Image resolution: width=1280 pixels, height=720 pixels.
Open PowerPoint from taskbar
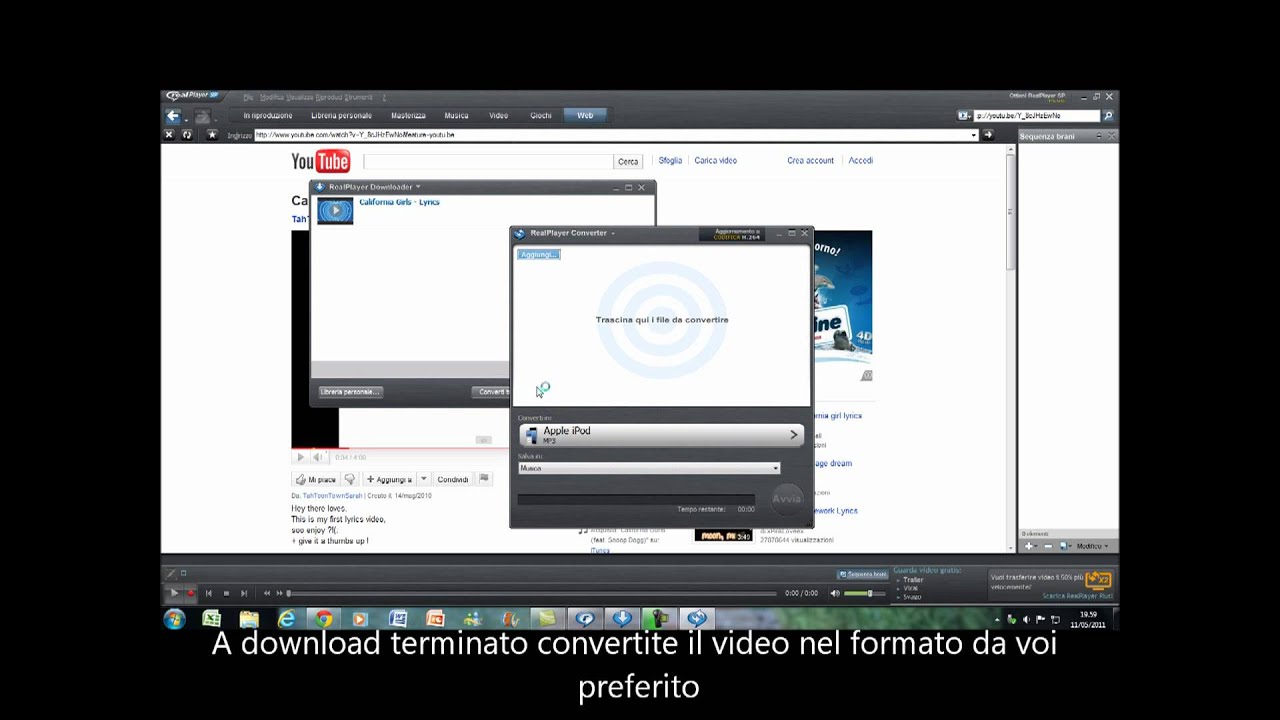click(x=435, y=619)
